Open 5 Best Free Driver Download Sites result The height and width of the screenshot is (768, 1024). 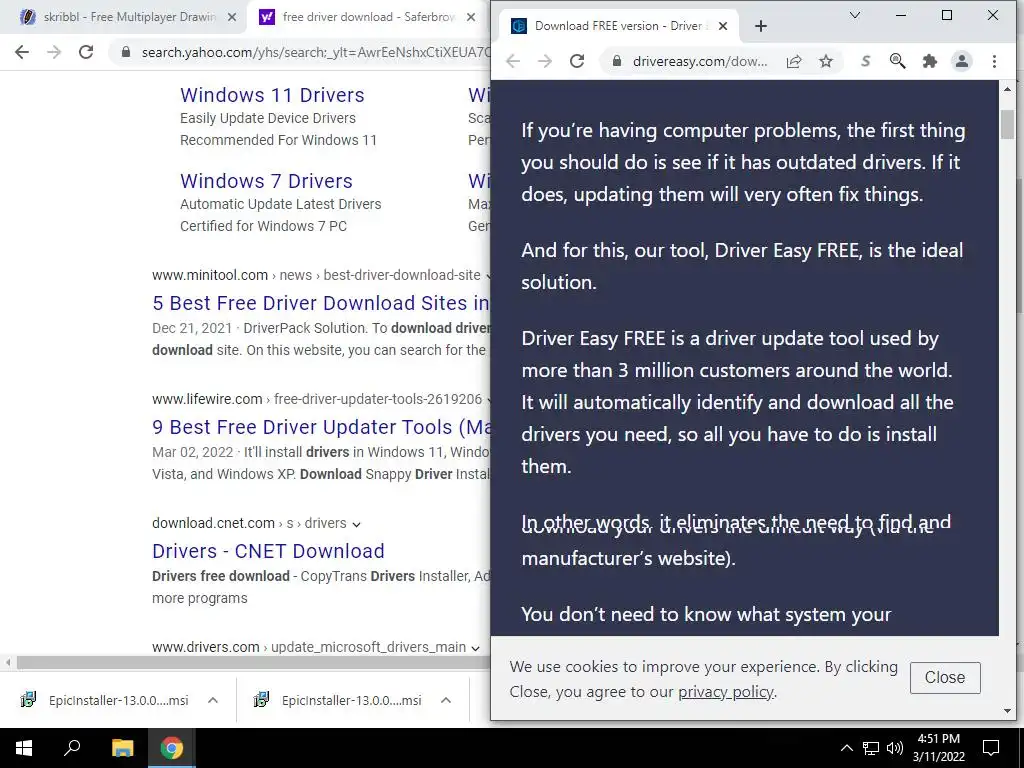[321, 303]
